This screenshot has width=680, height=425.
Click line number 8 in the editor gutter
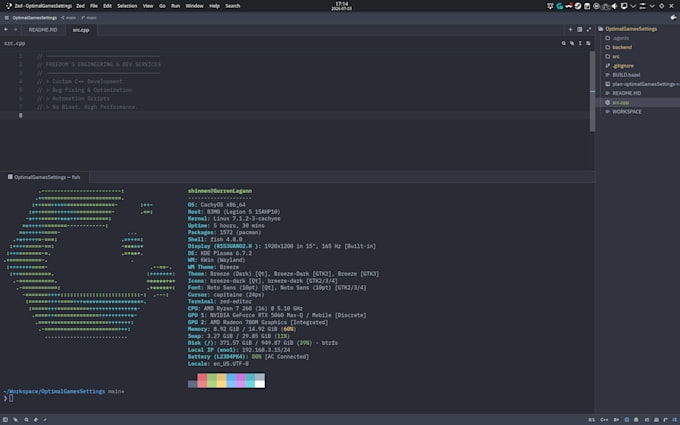pyautogui.click(x=20, y=115)
